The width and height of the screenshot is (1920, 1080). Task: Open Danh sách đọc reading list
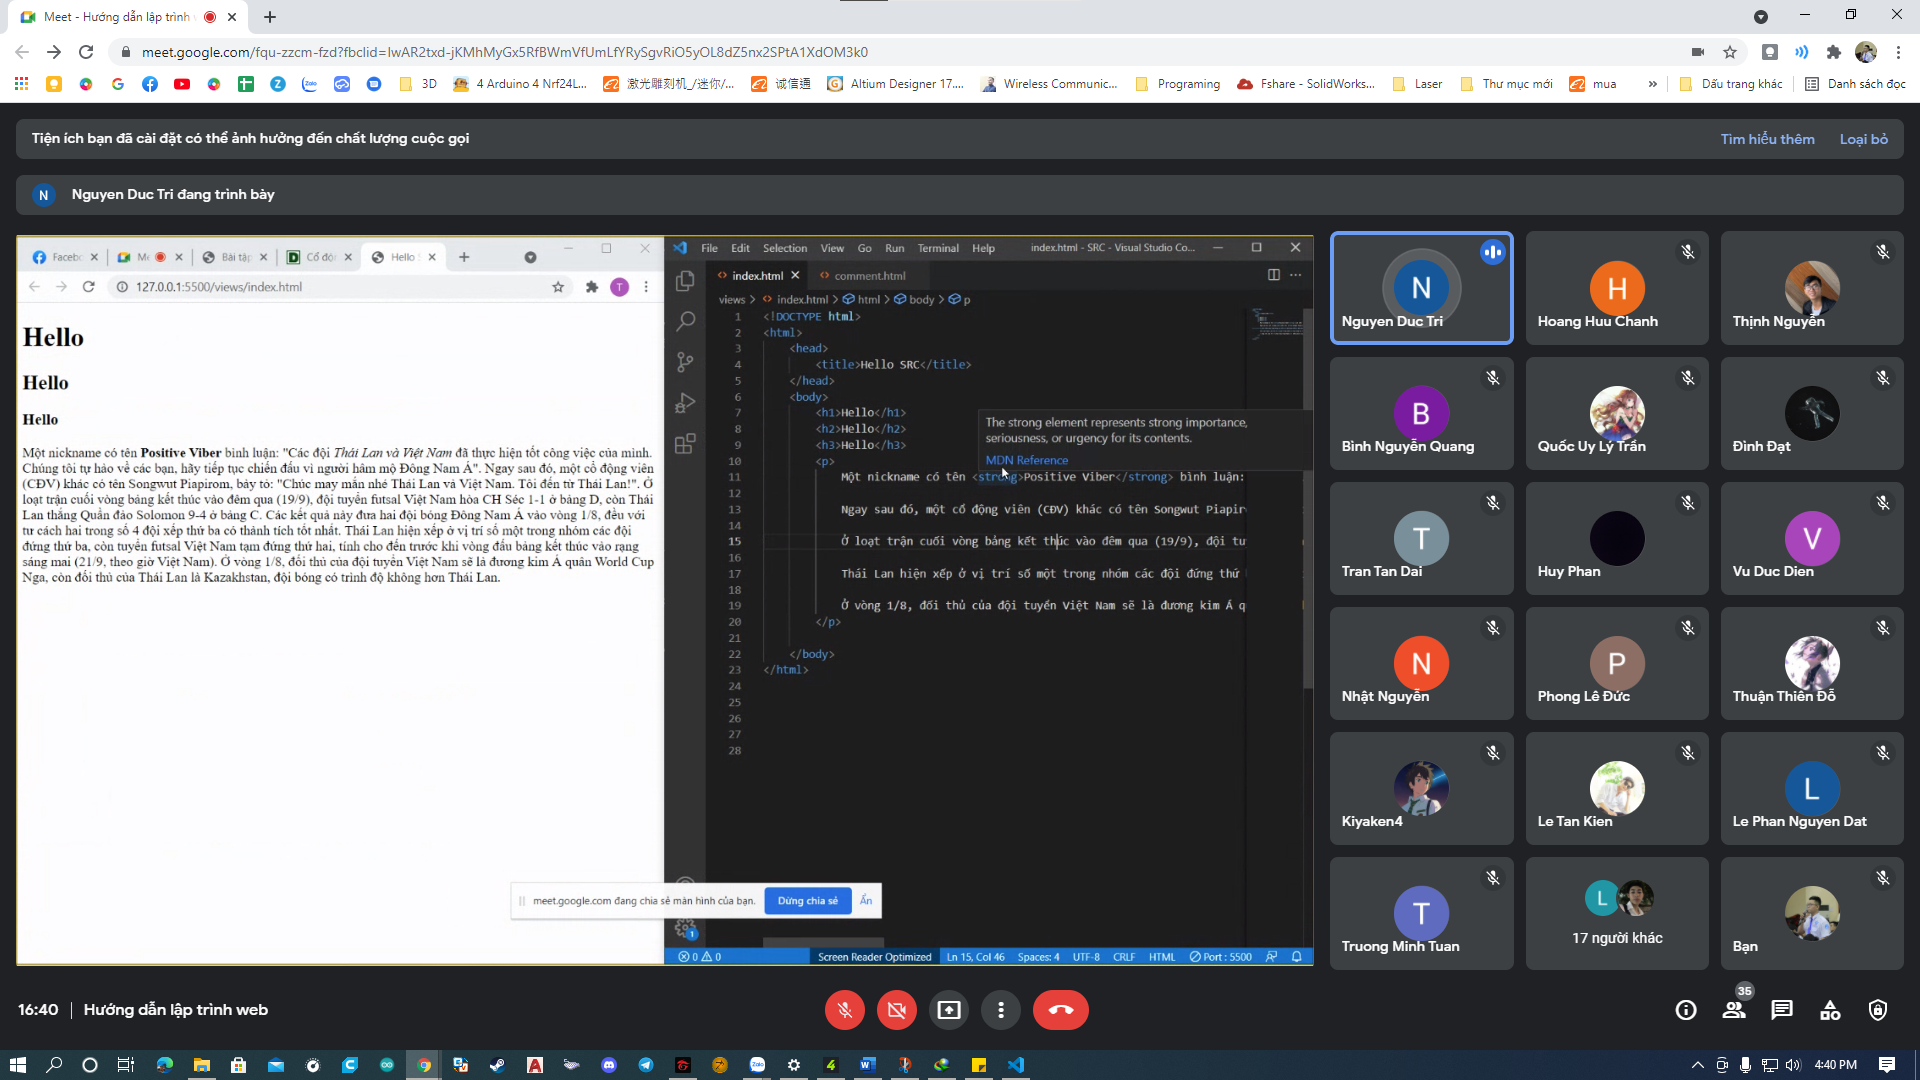coord(1855,84)
